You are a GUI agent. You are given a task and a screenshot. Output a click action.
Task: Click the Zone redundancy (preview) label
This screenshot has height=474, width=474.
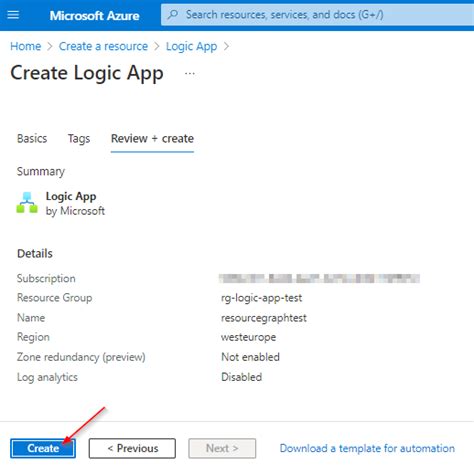[81, 357]
